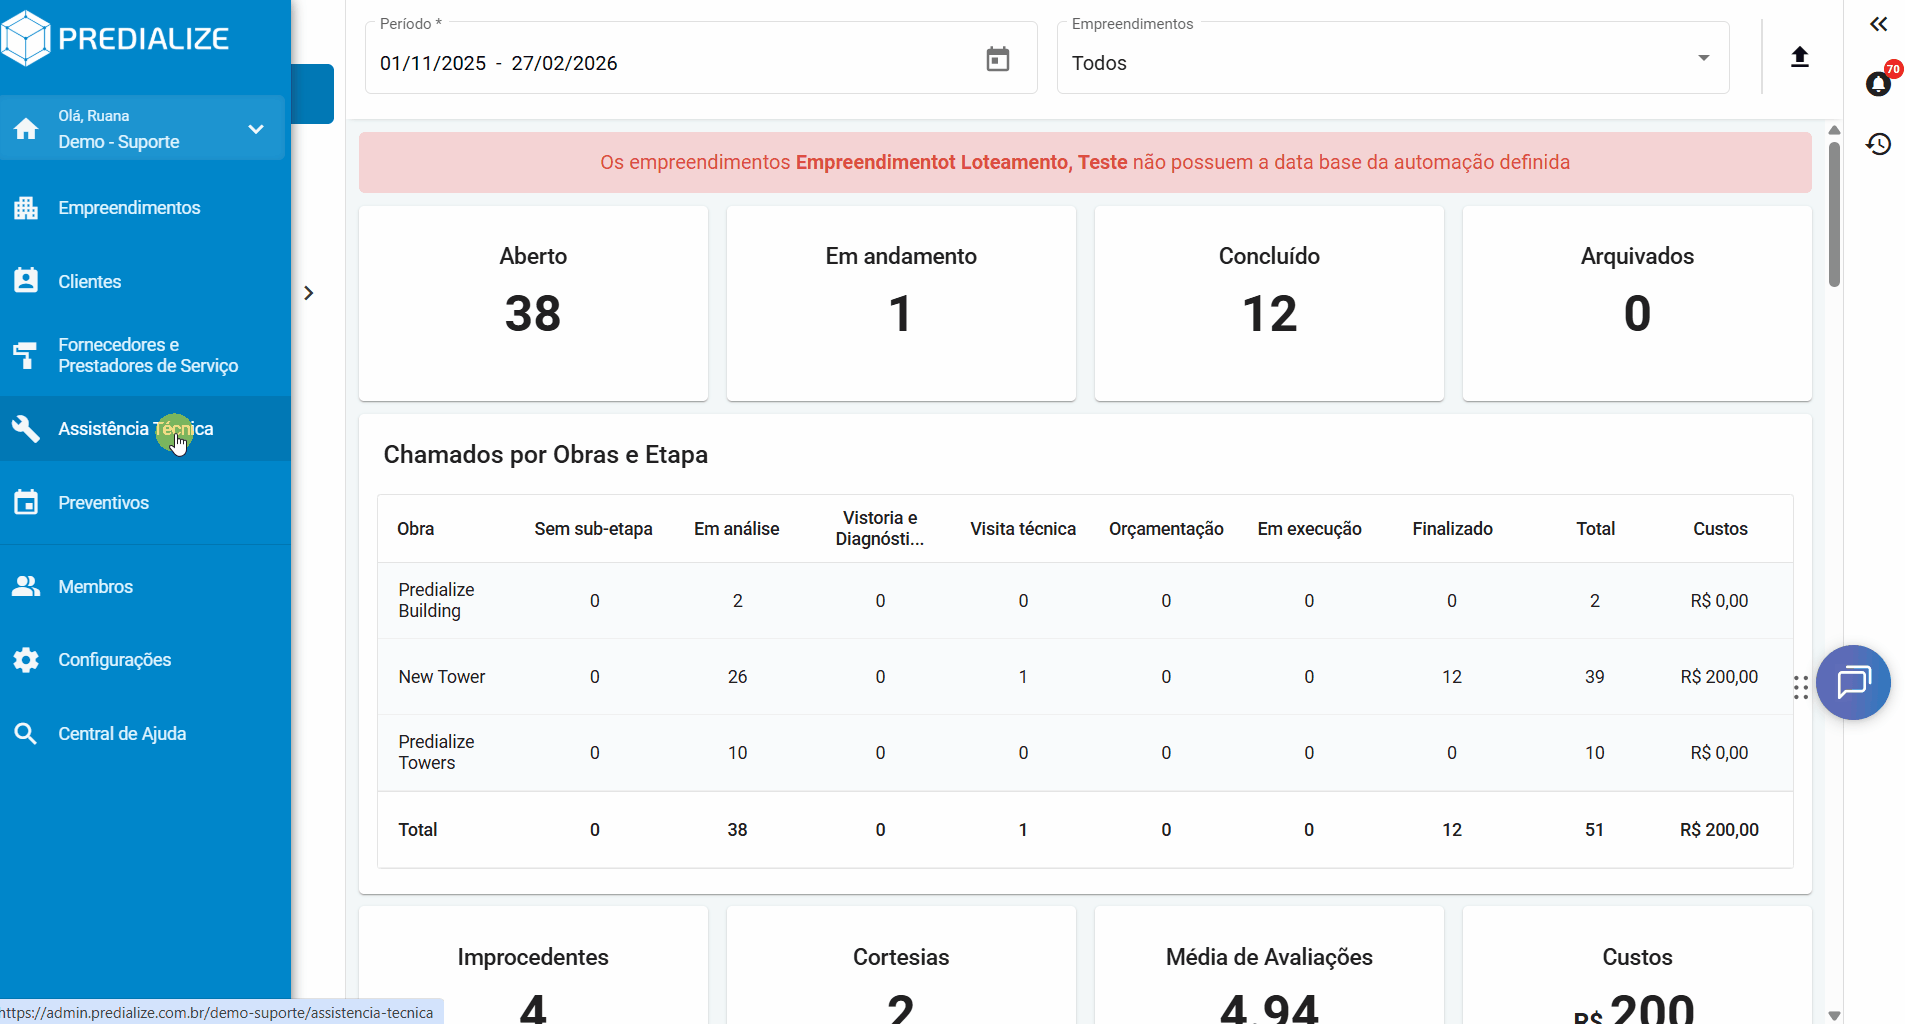Collapse right panel with double chevron

click(x=1879, y=24)
